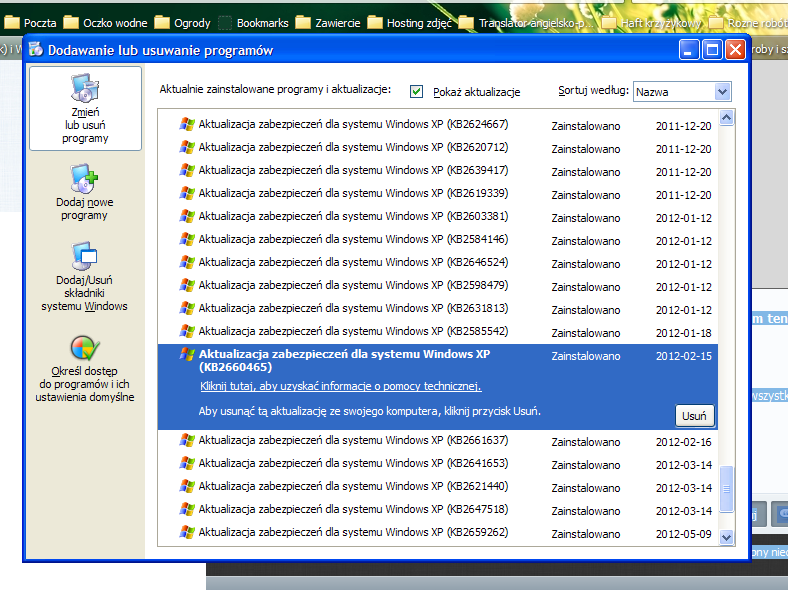This screenshot has height=590, width=788.
Task: Select the update row KB2621440
Action: click(438, 487)
